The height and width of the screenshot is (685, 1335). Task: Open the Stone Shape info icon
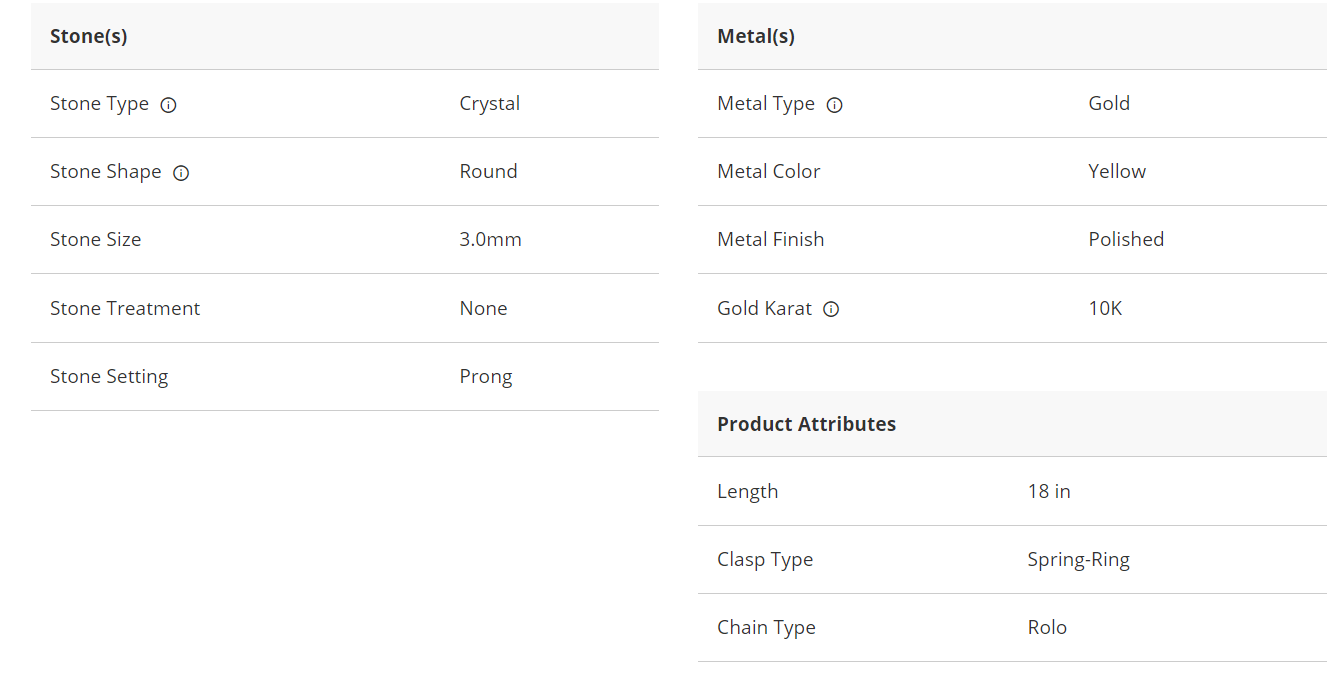[x=181, y=173]
